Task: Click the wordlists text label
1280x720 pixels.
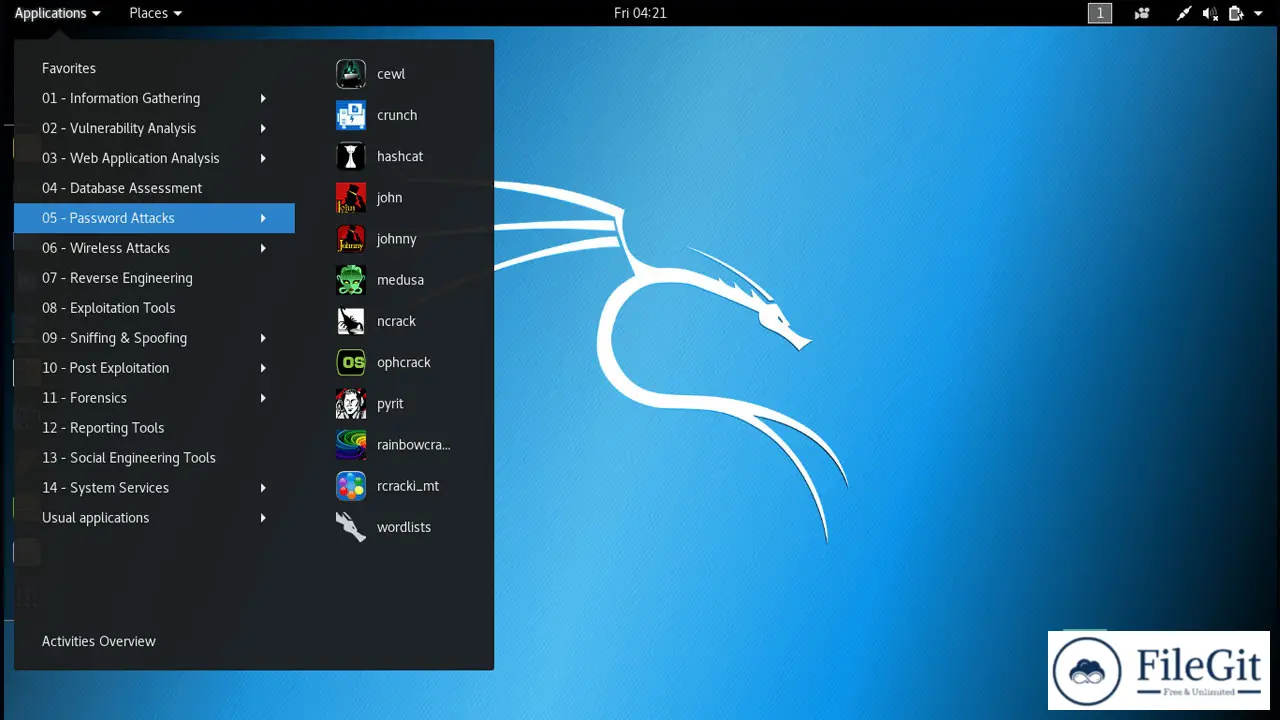Action: (x=404, y=527)
